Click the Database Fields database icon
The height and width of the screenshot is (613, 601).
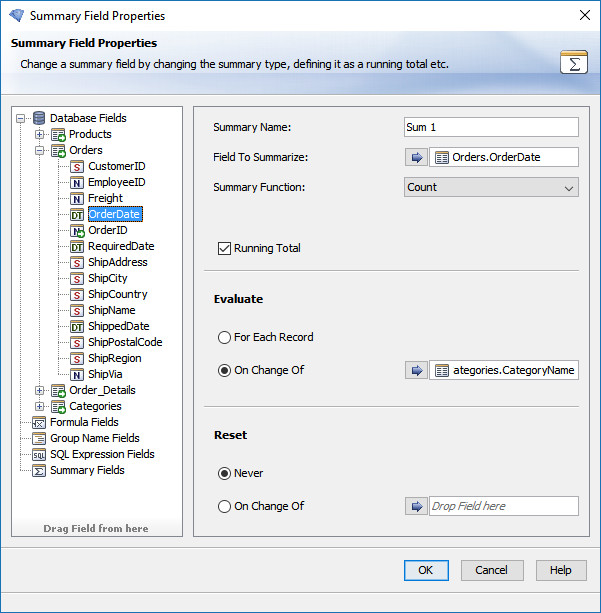coord(39,118)
